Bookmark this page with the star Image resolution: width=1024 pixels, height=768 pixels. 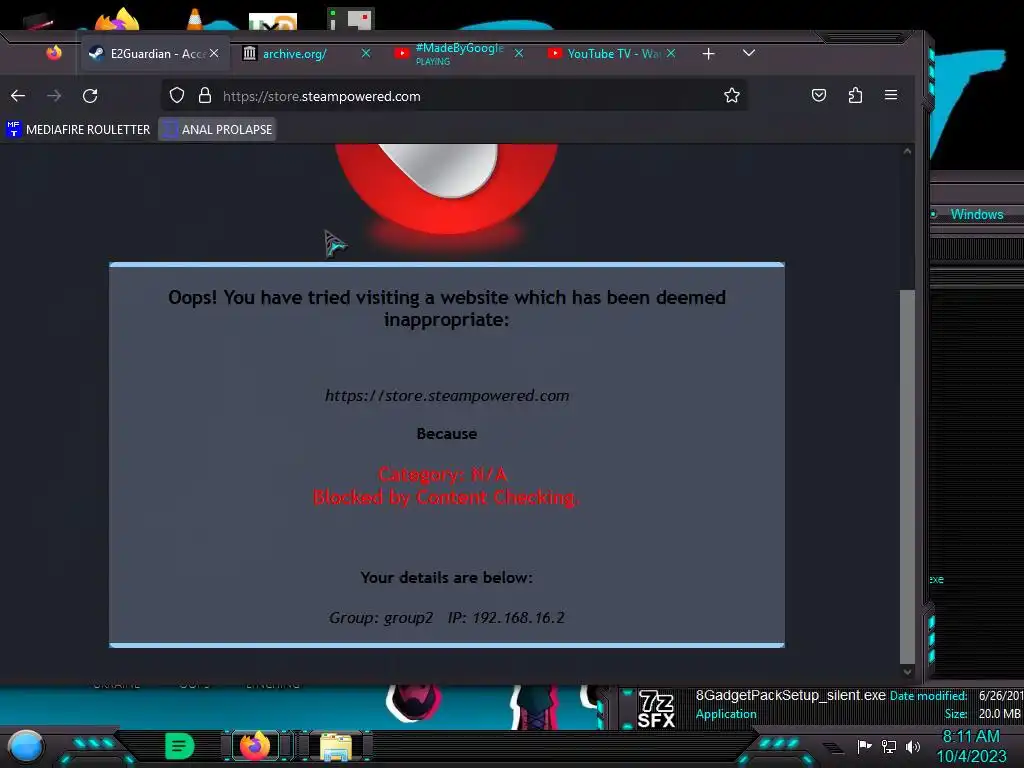[x=731, y=95]
